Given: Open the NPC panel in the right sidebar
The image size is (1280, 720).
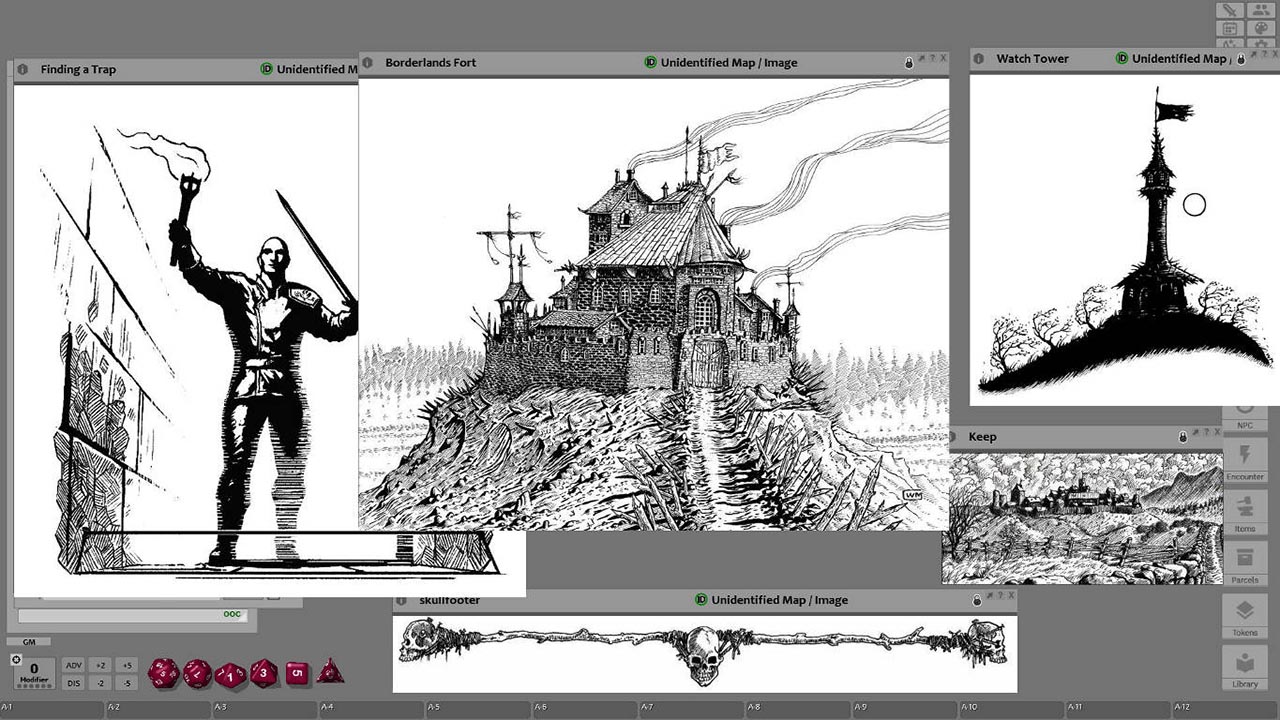Looking at the screenshot, I should point(1246,420).
